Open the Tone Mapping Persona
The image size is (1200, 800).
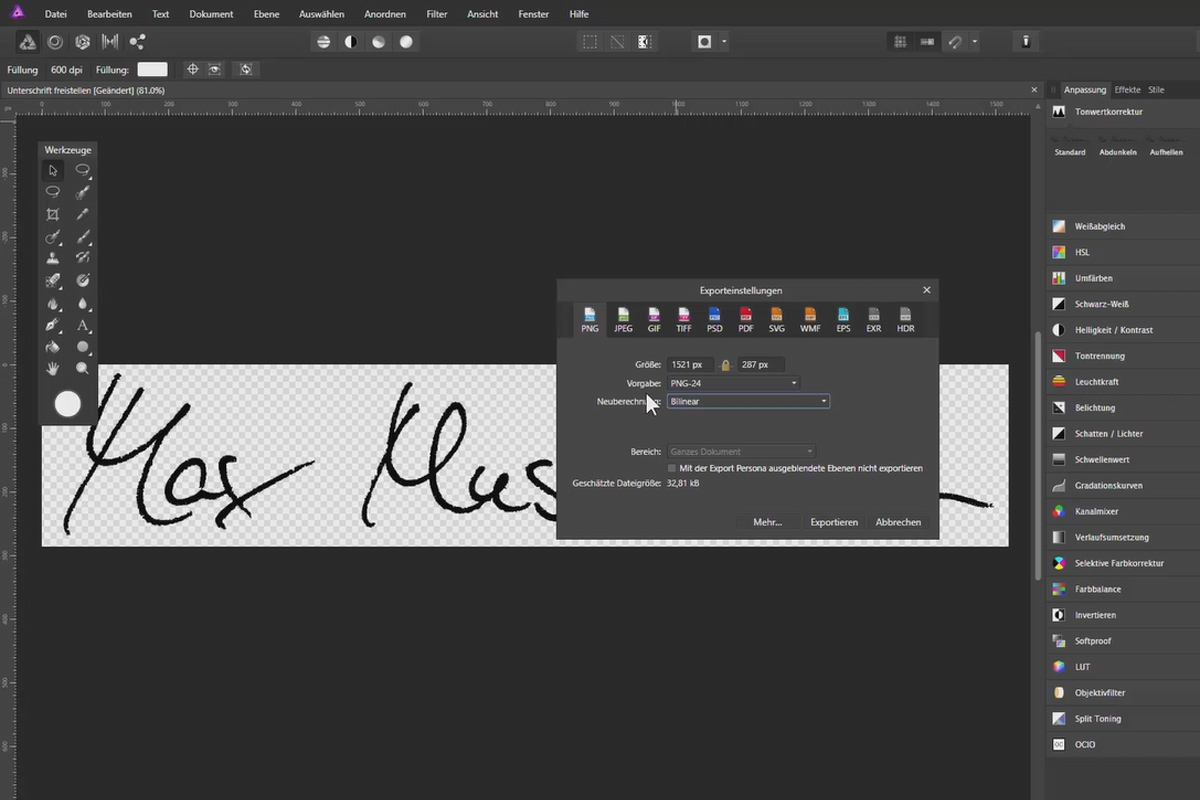[110, 42]
